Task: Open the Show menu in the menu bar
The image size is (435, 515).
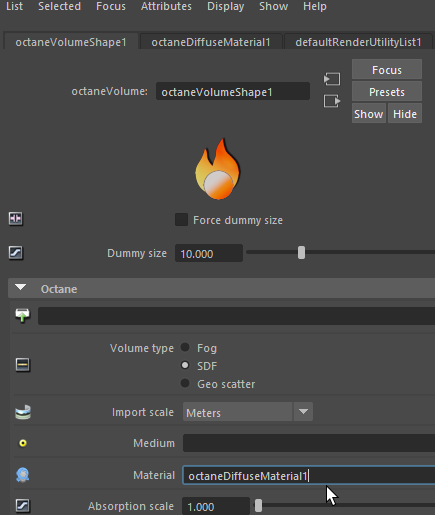Action: tap(273, 6)
